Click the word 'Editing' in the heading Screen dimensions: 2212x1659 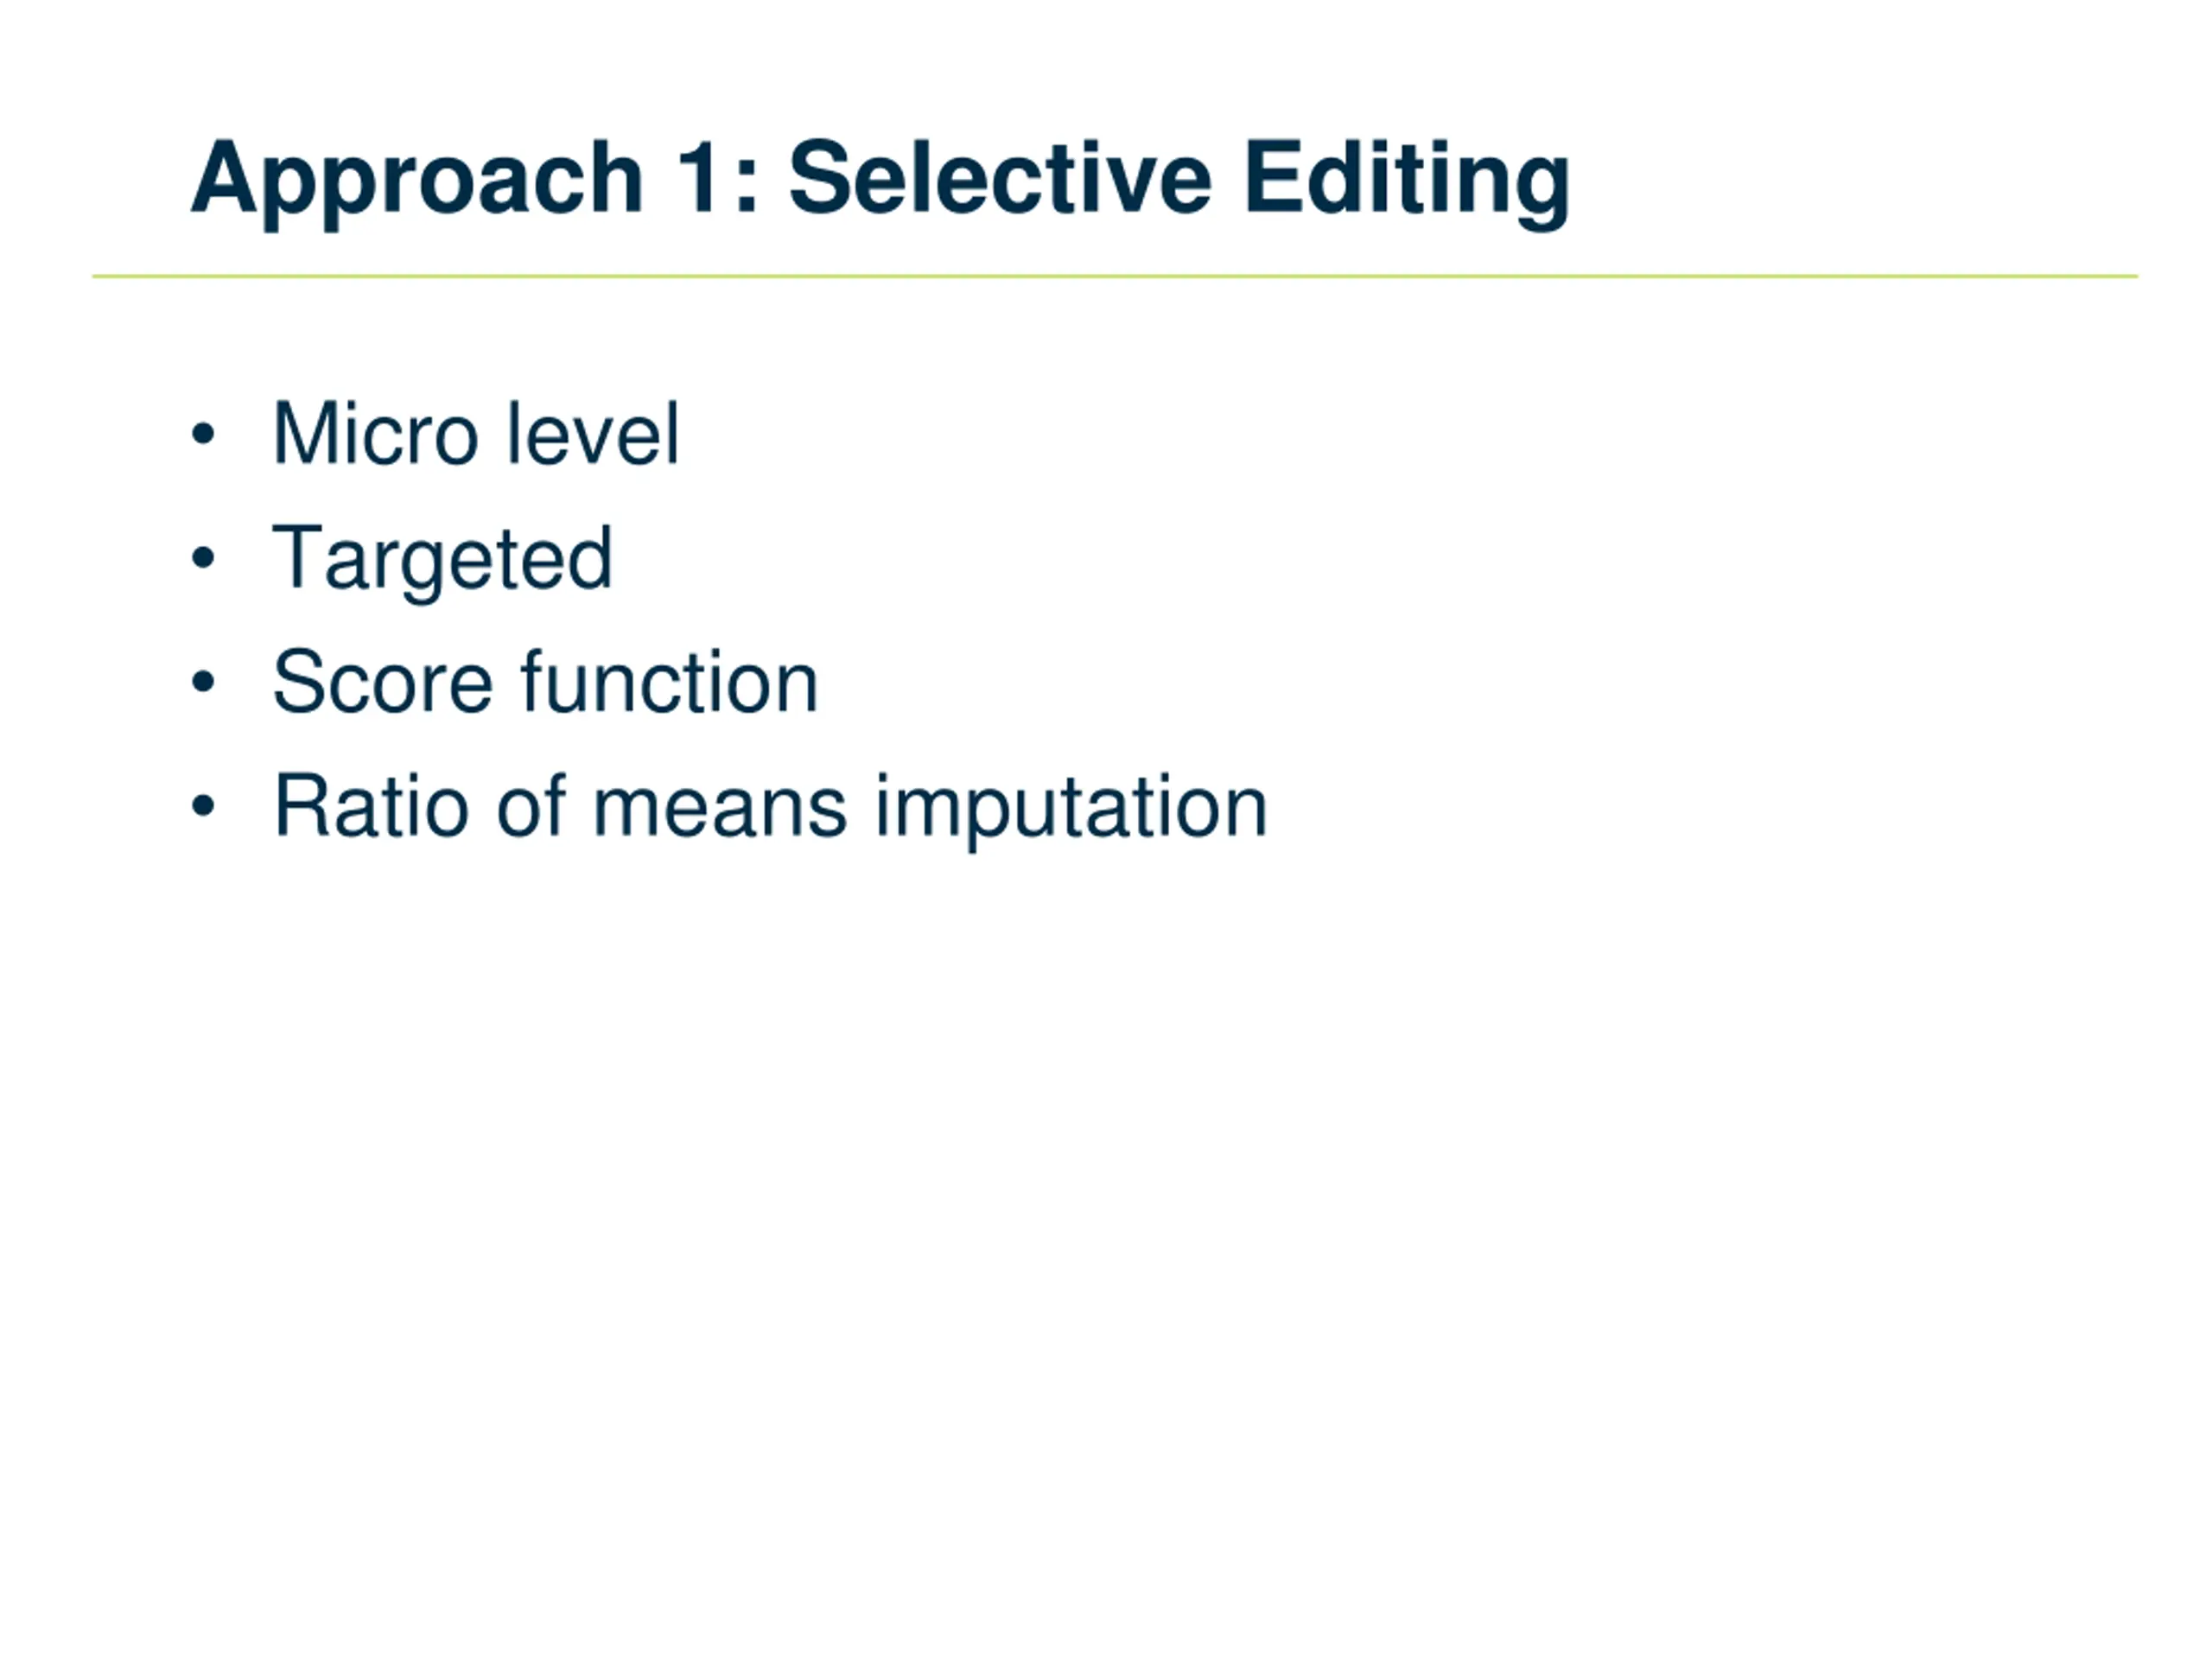(1407, 183)
